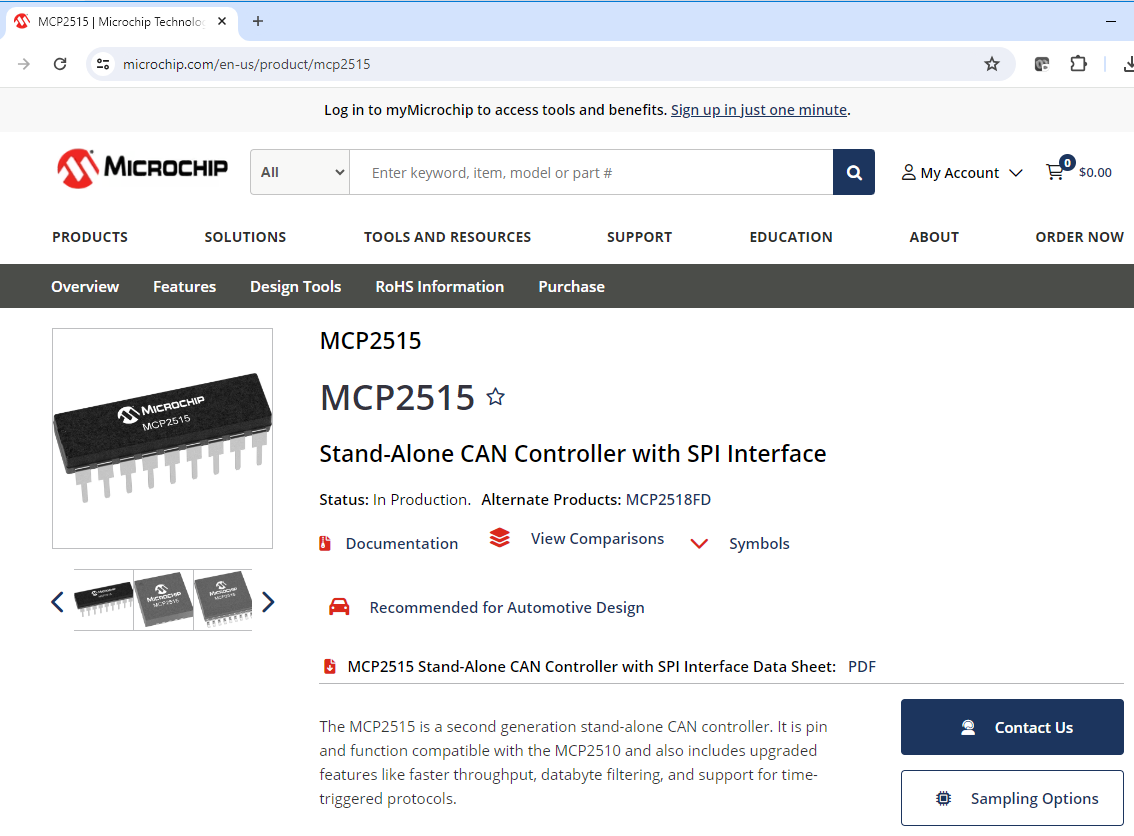Expand the Symbols chevron
1134x836 pixels.
699,543
